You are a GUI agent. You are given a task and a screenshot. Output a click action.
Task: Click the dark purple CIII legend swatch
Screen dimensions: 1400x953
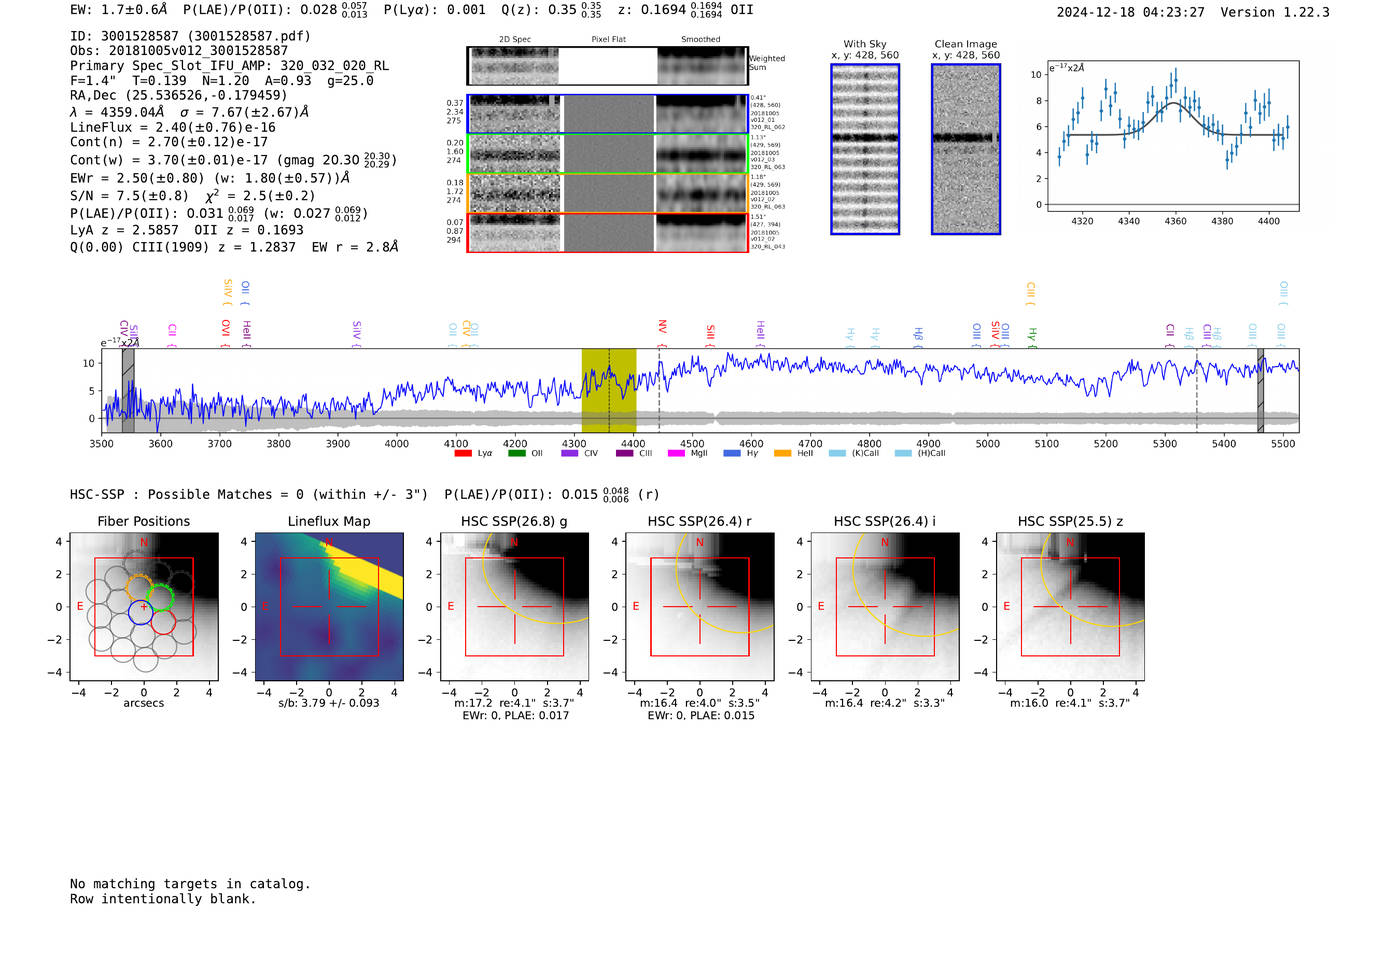pyautogui.click(x=624, y=453)
